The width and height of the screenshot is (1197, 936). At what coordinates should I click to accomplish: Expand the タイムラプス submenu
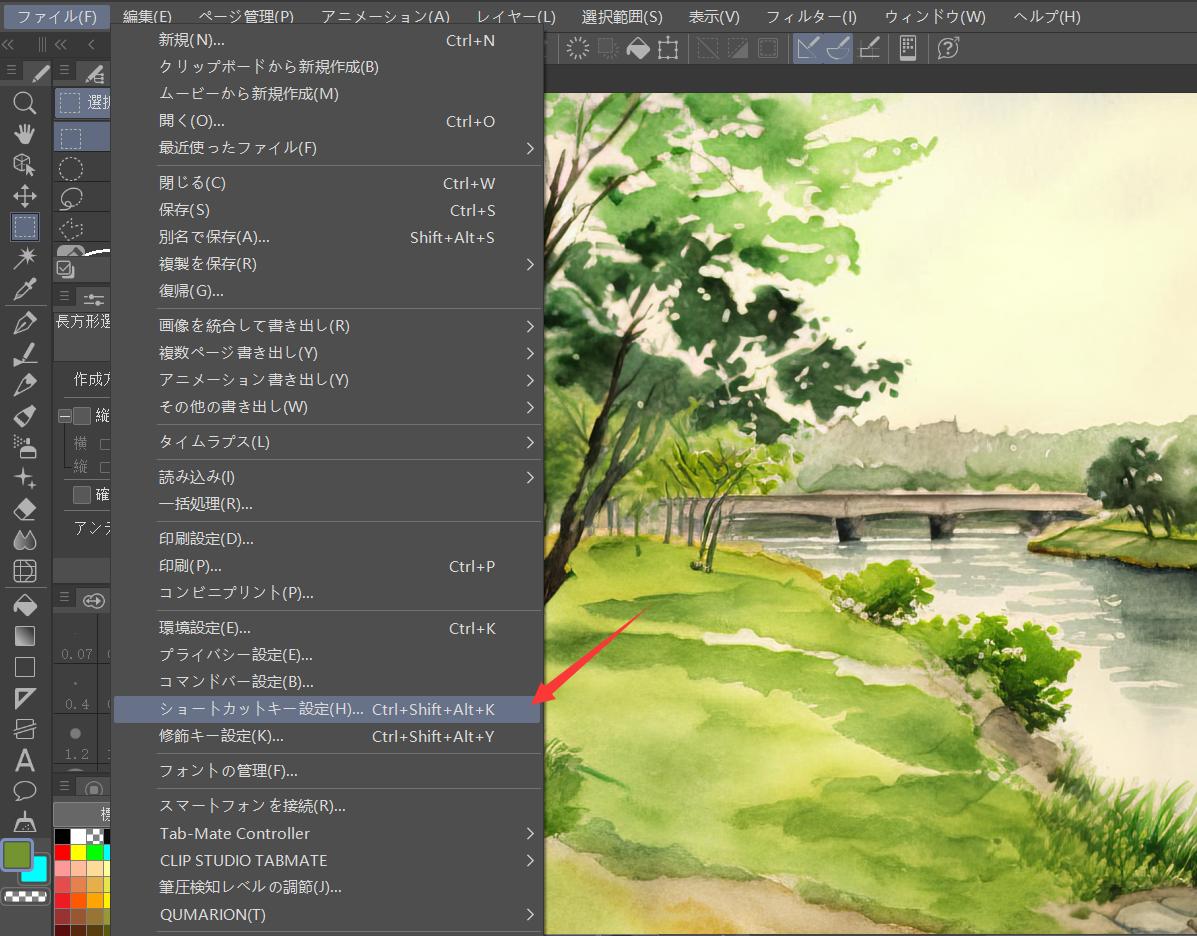click(x=327, y=442)
